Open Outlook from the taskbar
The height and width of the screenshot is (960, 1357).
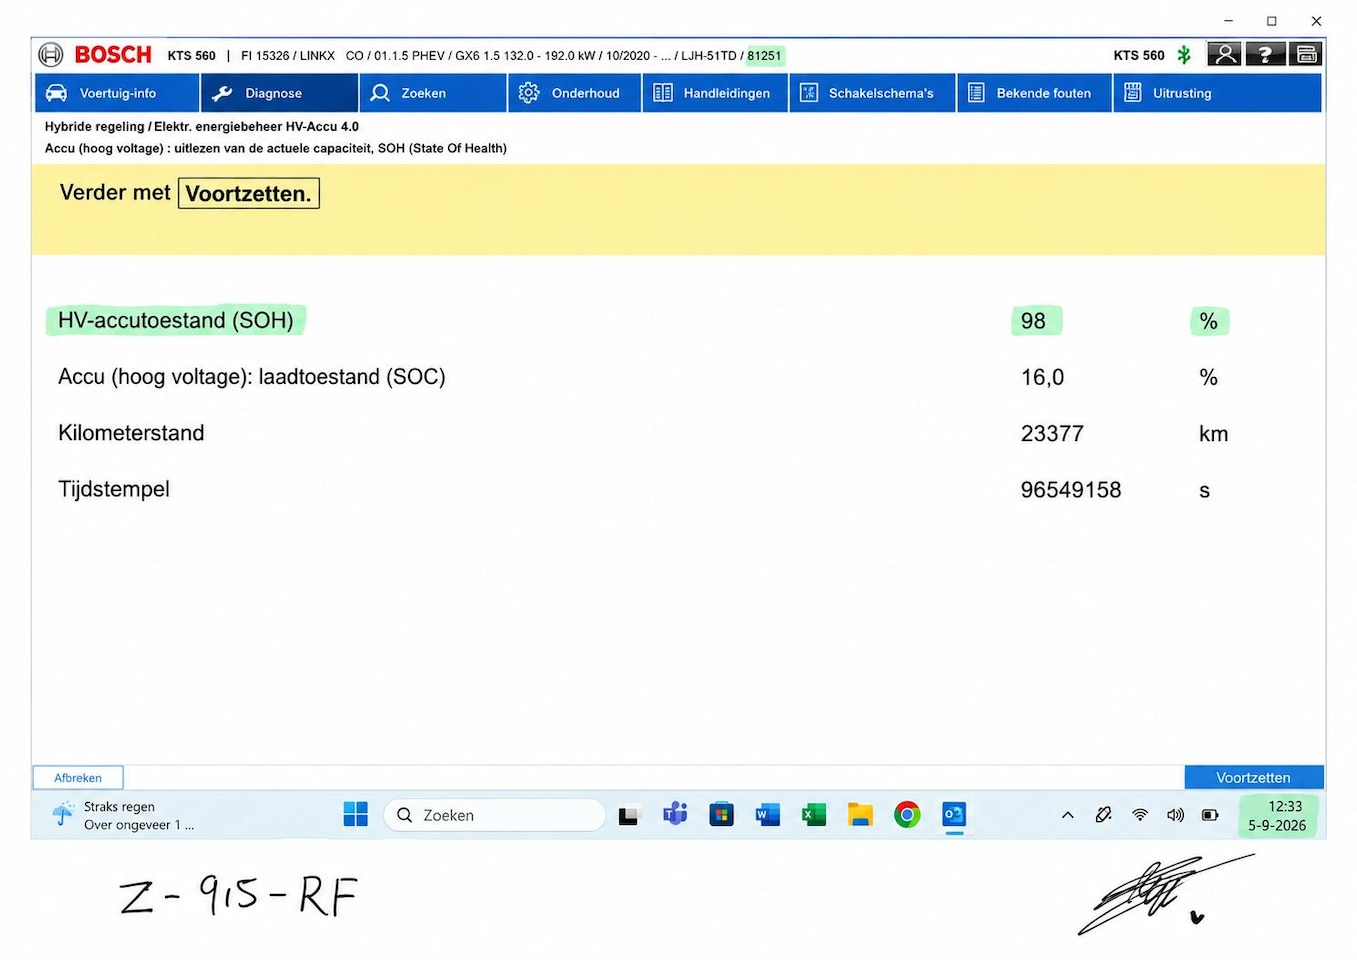[954, 815]
